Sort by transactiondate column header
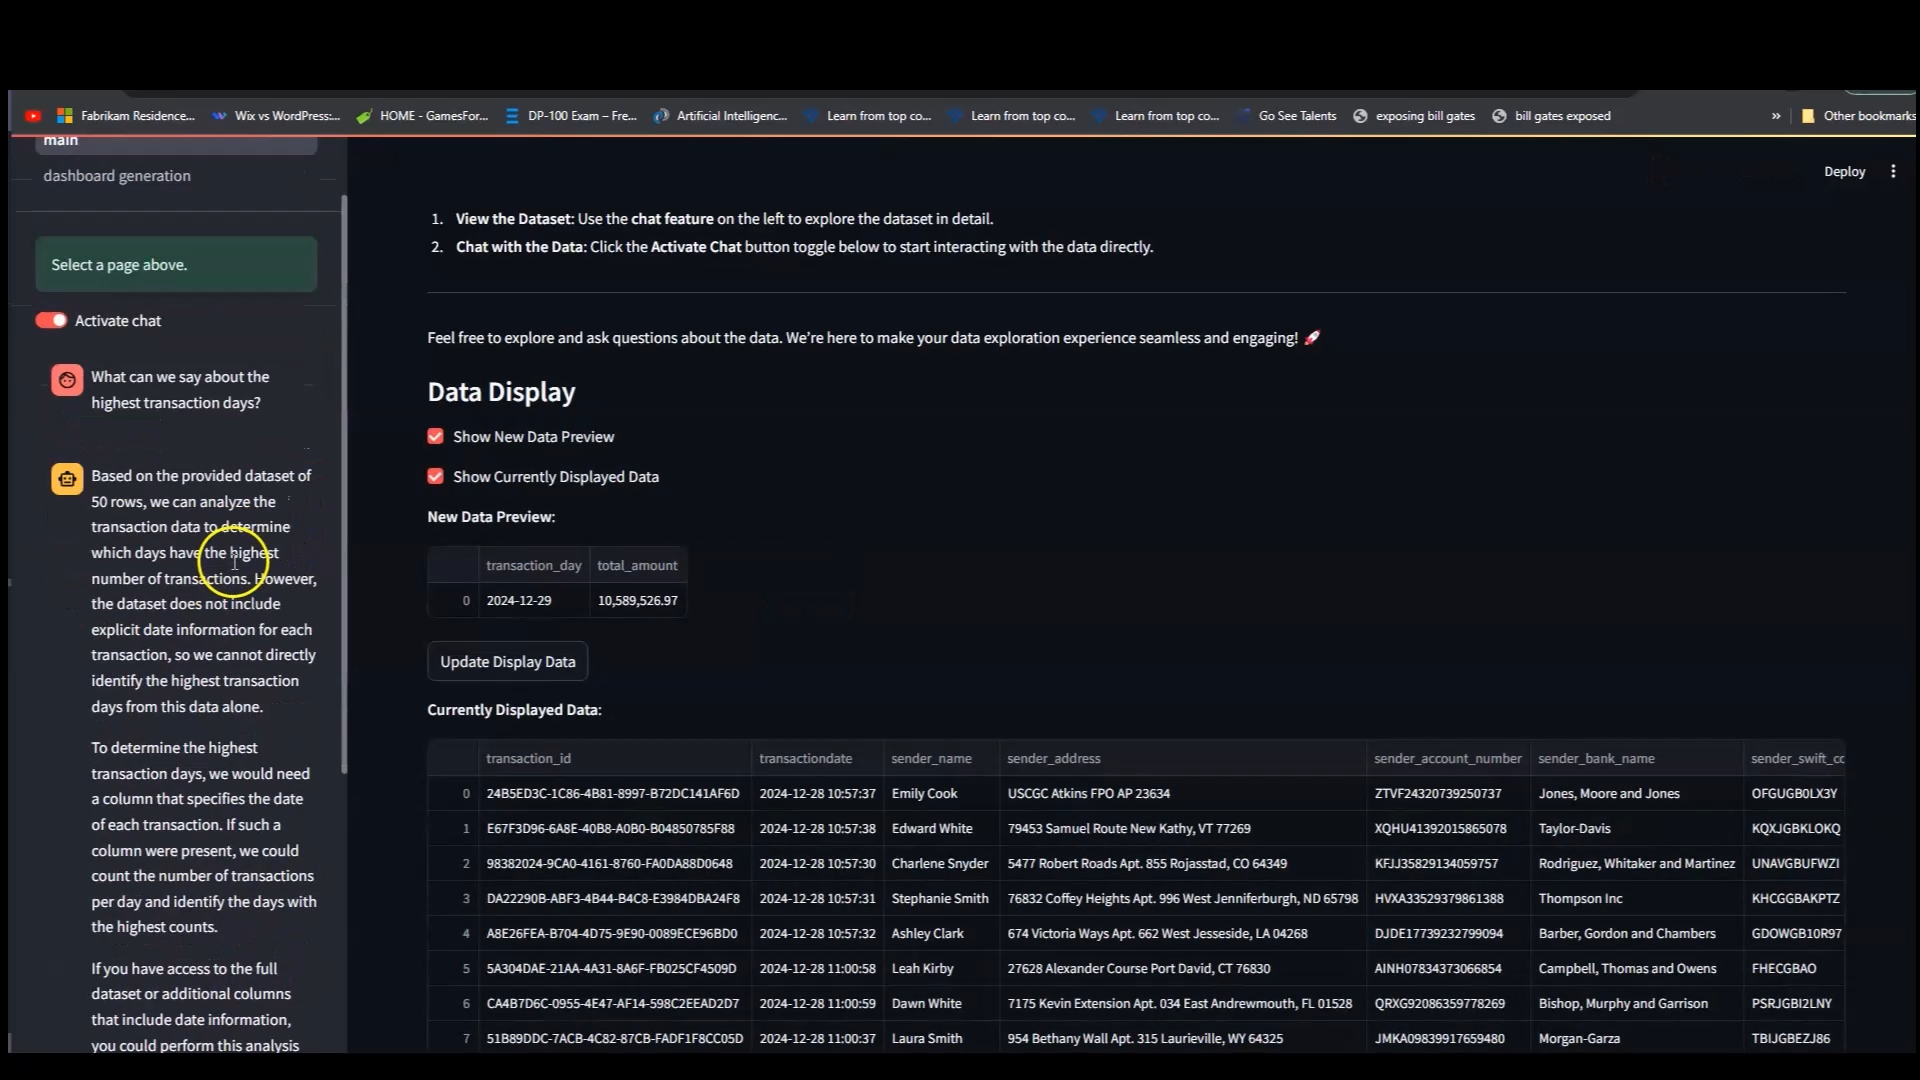The width and height of the screenshot is (1920, 1080). coord(805,759)
